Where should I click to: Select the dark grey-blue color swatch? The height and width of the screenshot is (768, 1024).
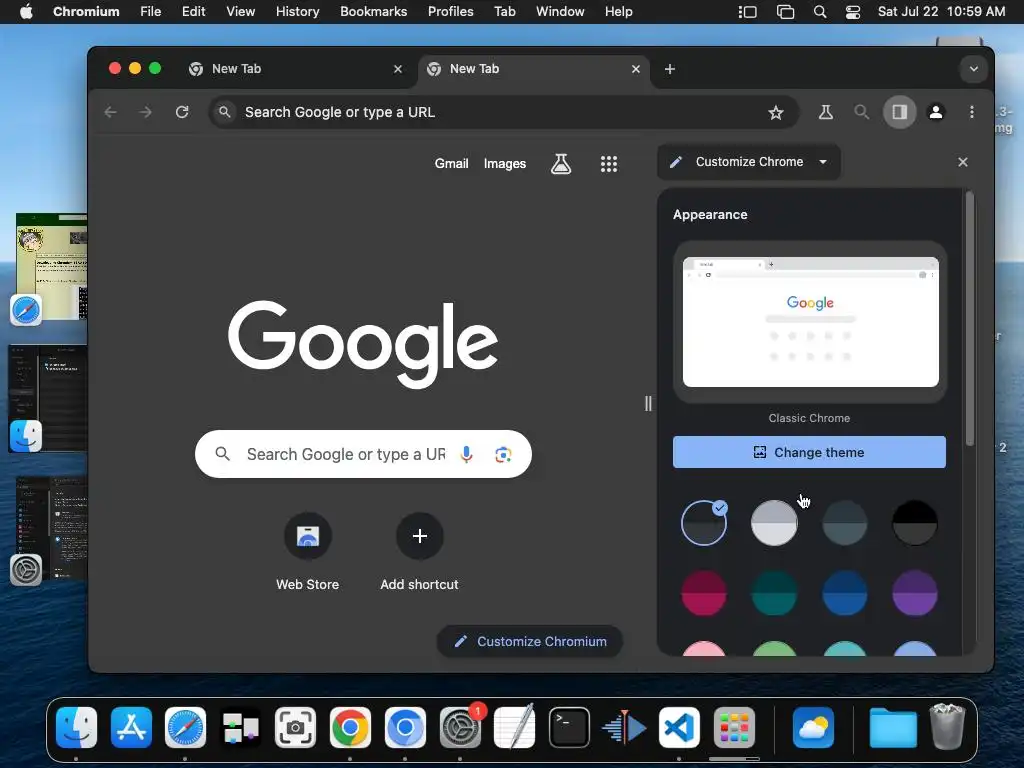[x=844, y=523]
